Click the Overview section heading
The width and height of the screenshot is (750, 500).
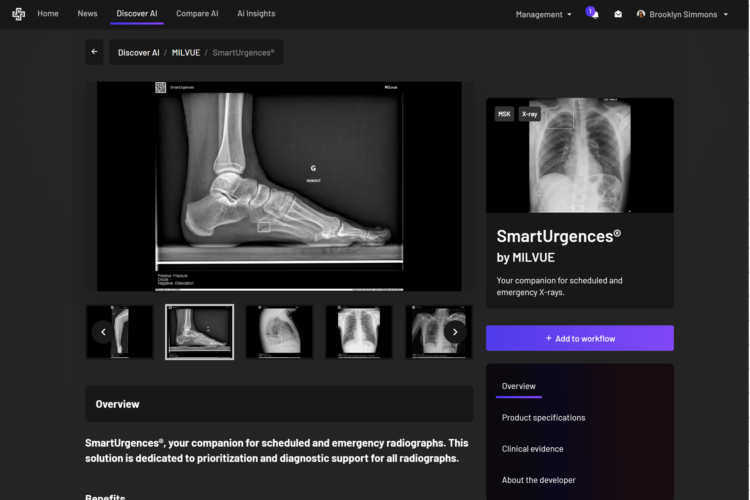(x=117, y=404)
